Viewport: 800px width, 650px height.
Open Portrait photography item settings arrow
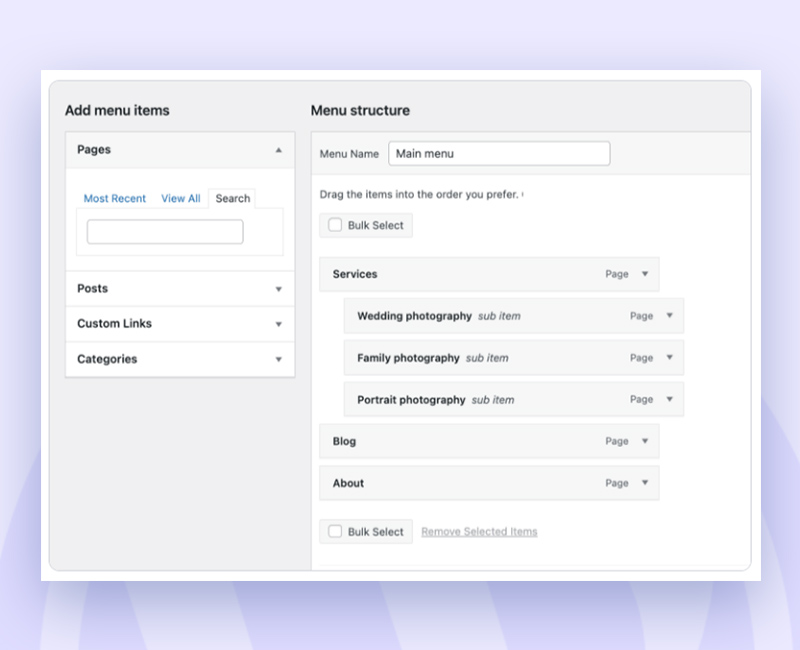tap(669, 399)
